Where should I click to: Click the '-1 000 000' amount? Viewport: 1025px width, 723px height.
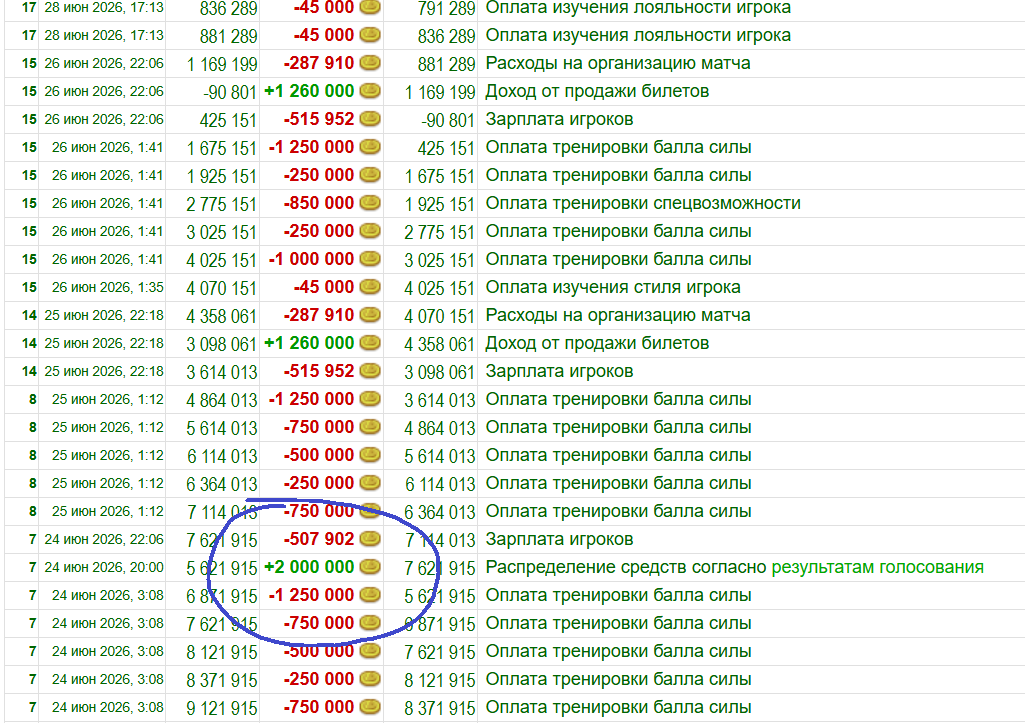311,259
